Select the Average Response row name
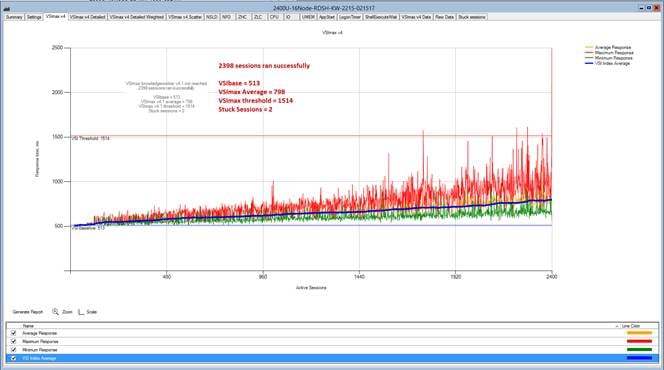The height and width of the screenshot is (370, 664). click(39, 333)
